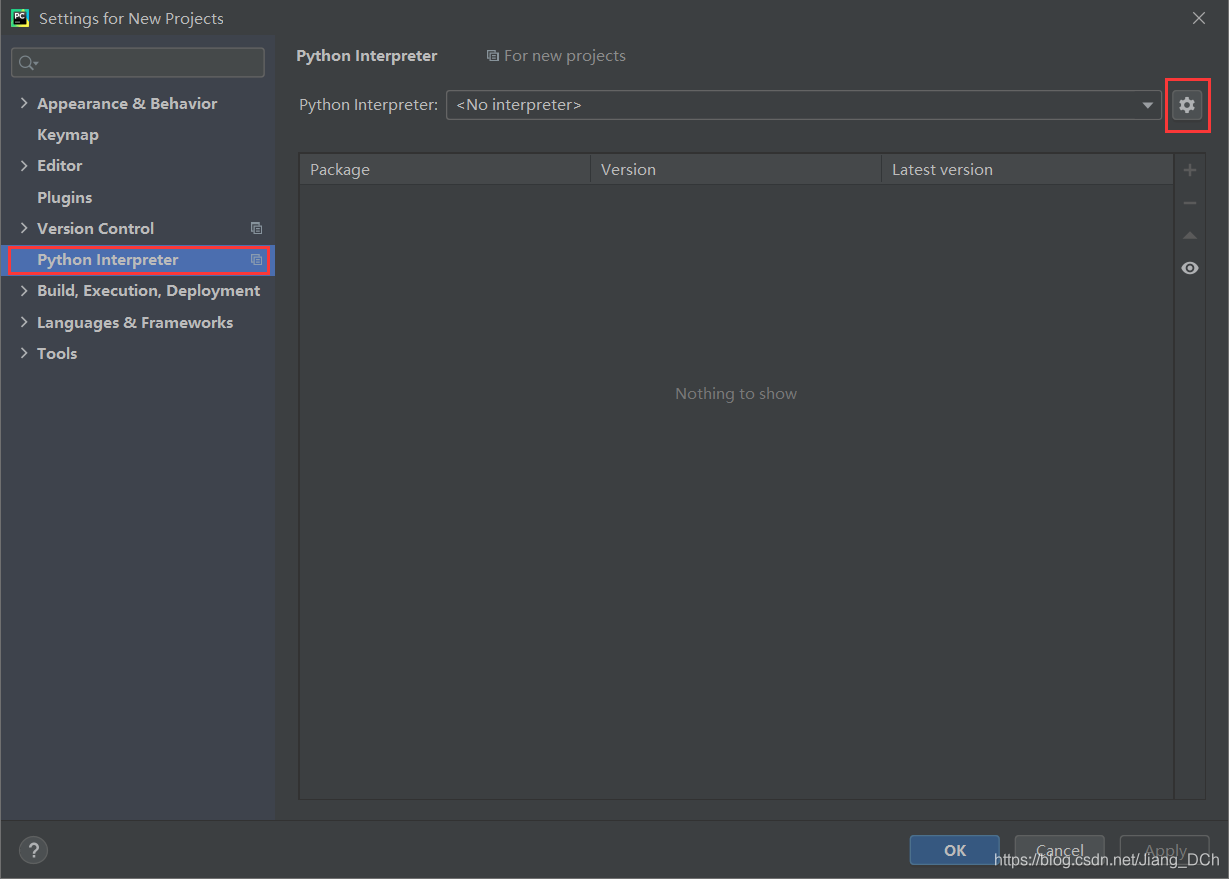The width and height of the screenshot is (1229, 879).
Task: Expand the Tools section
Action: pyautogui.click(x=24, y=353)
